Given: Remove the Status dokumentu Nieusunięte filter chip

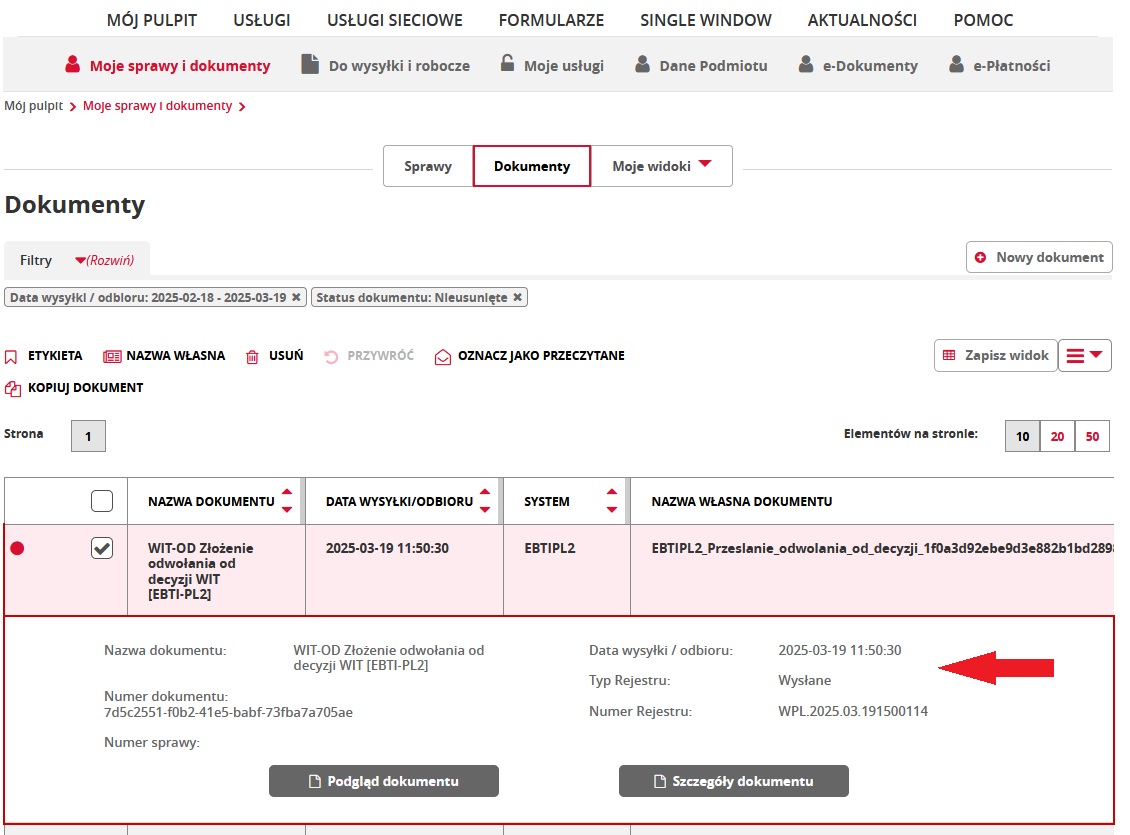Looking at the screenshot, I should pos(517,297).
